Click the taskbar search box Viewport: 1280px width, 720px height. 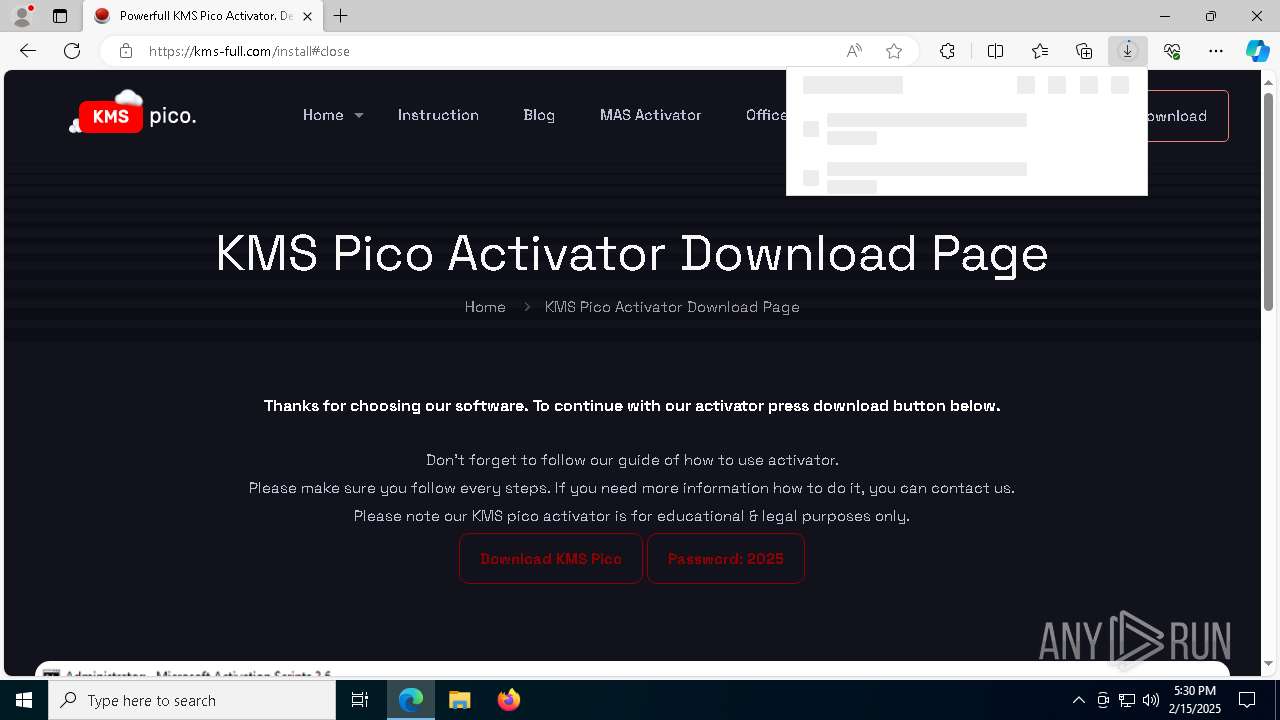[x=192, y=700]
